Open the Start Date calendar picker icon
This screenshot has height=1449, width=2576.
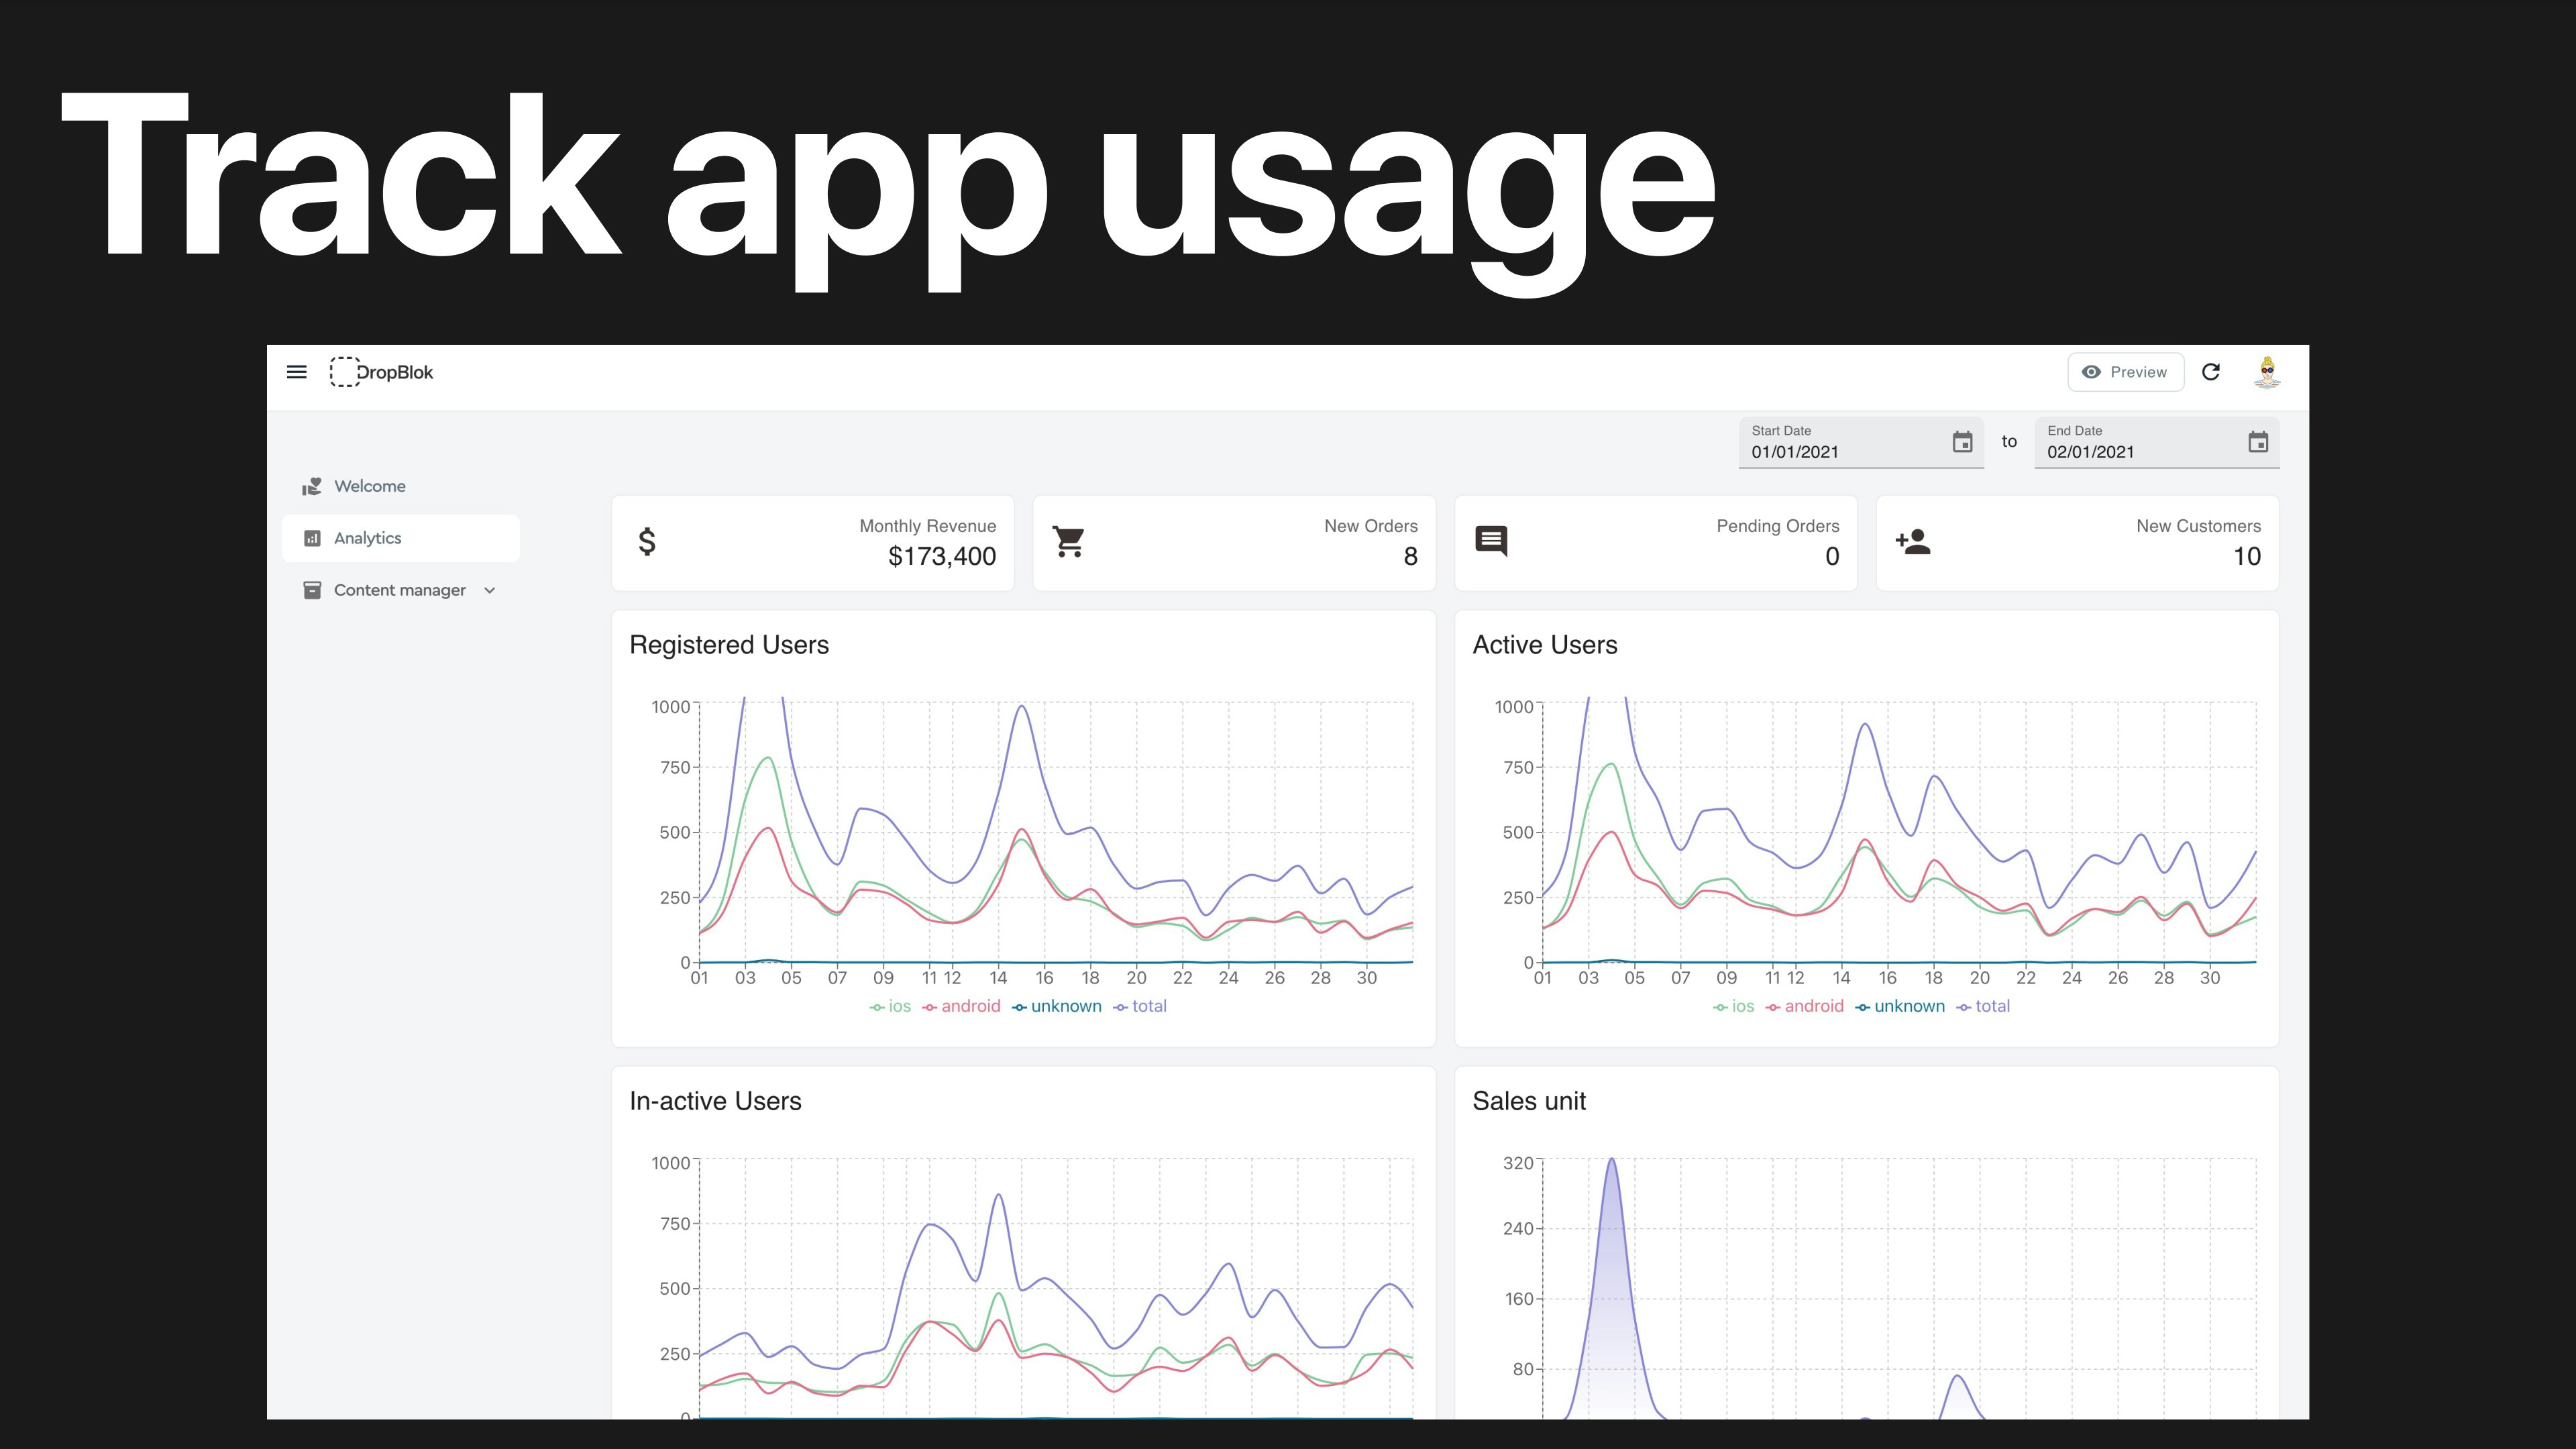click(x=1962, y=442)
